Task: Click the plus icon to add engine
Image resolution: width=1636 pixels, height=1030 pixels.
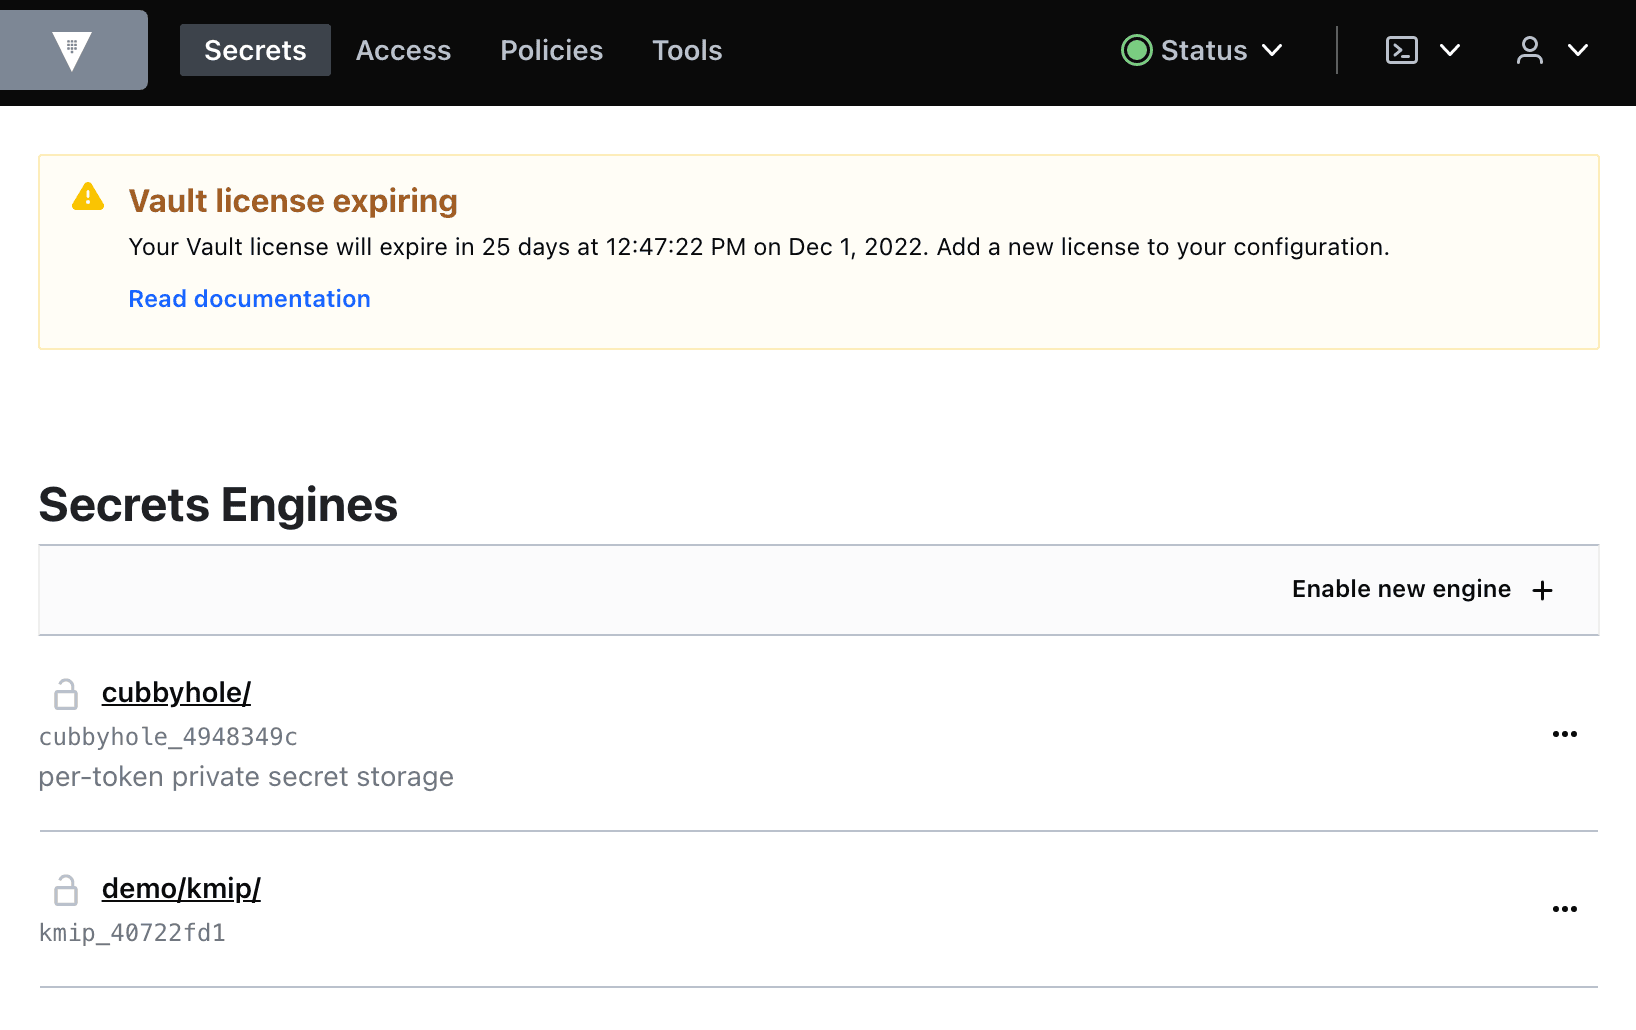Action: [x=1542, y=590]
